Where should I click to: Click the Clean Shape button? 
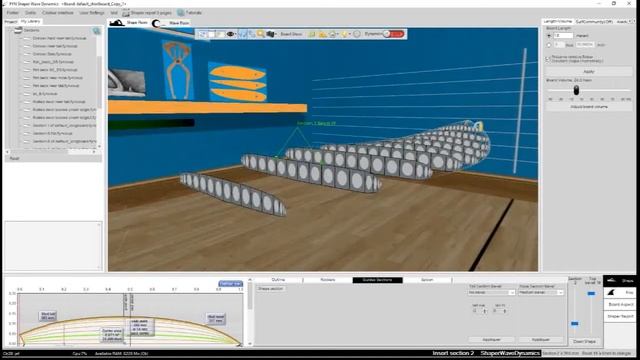tap(584, 341)
